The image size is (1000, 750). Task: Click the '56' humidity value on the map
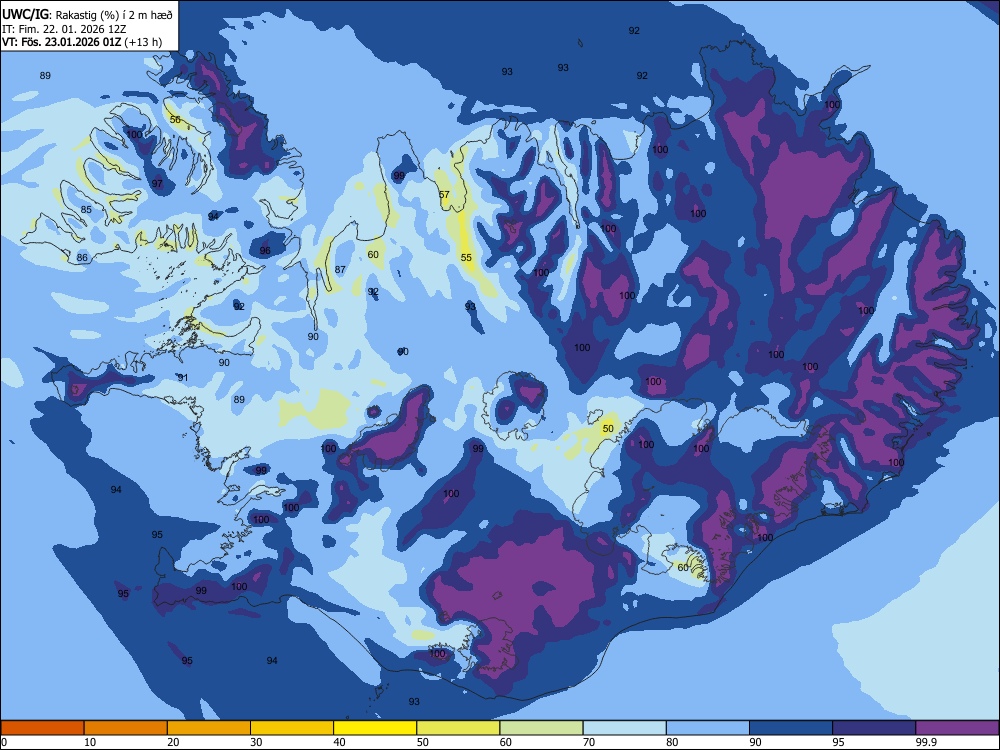point(175,119)
